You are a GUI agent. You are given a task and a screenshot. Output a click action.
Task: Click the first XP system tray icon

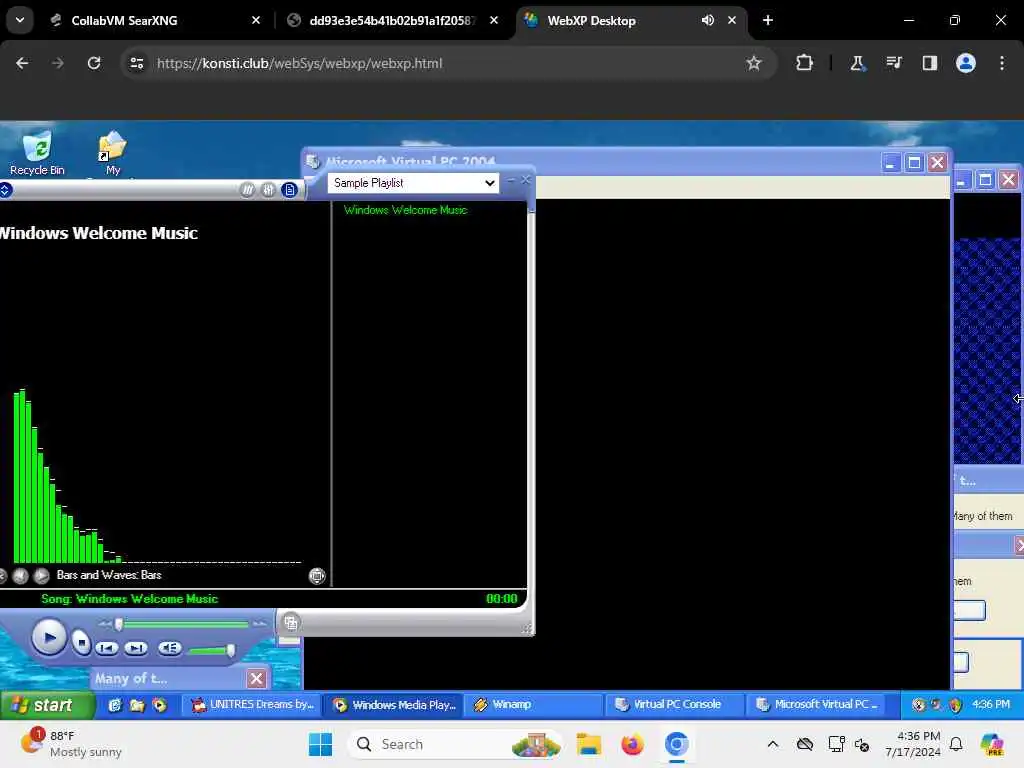point(918,705)
